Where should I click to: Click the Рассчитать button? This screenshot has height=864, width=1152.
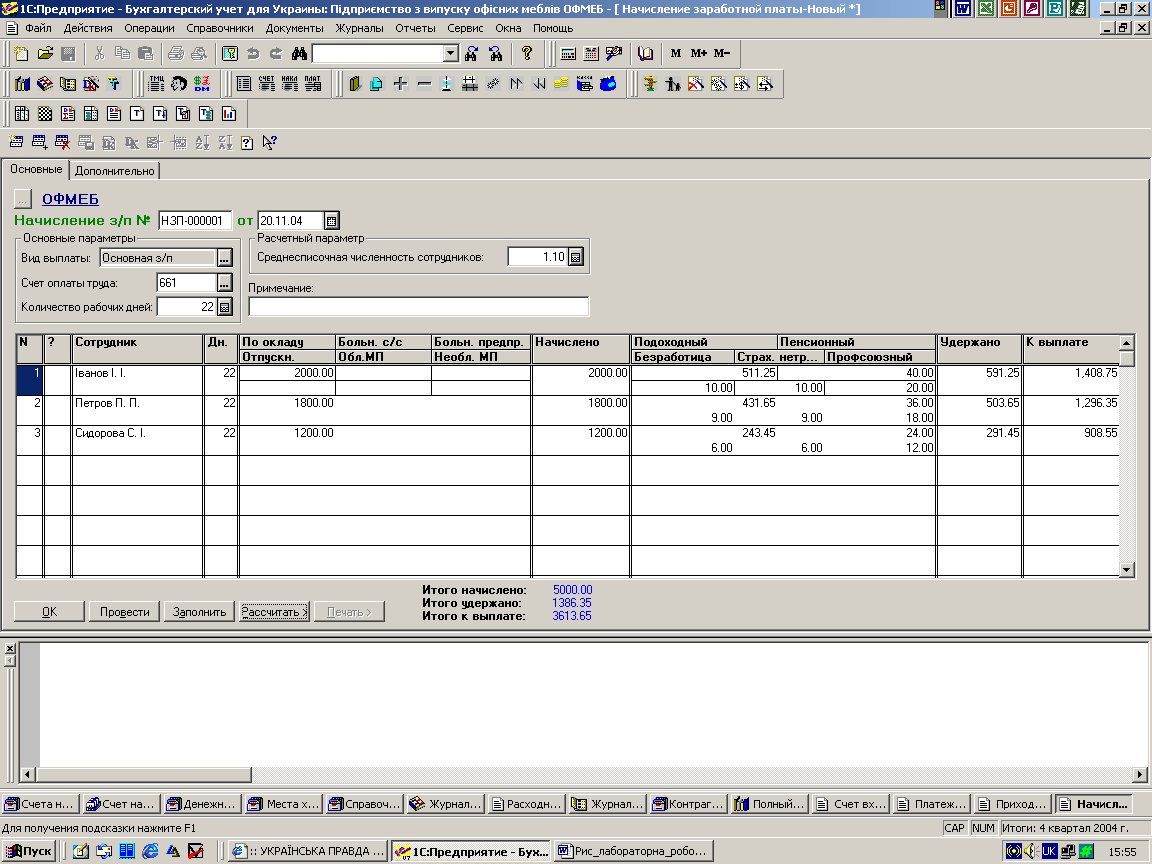pyautogui.click(x=275, y=612)
